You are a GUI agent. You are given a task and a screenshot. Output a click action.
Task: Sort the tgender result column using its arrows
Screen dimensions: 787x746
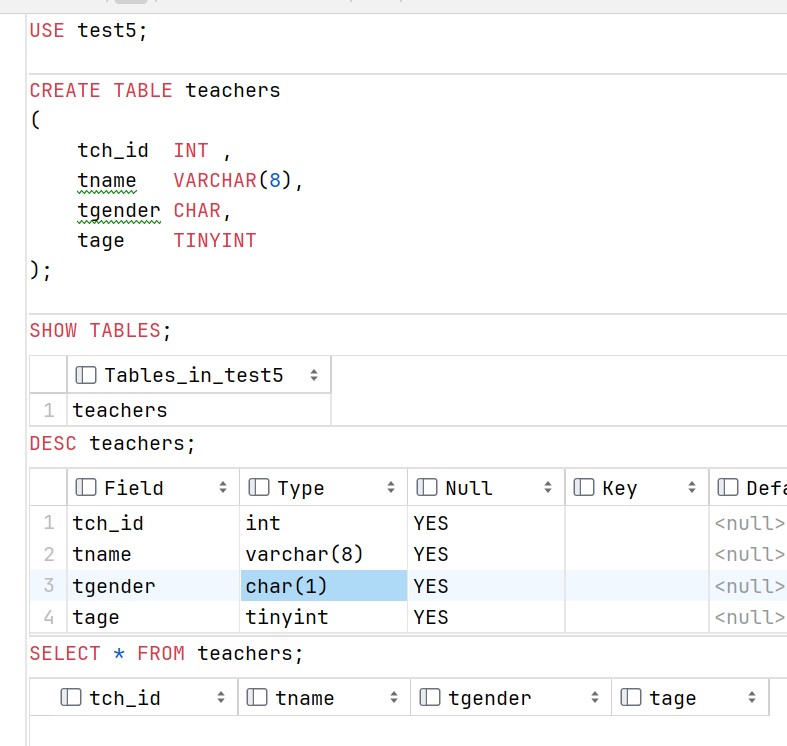(595, 697)
